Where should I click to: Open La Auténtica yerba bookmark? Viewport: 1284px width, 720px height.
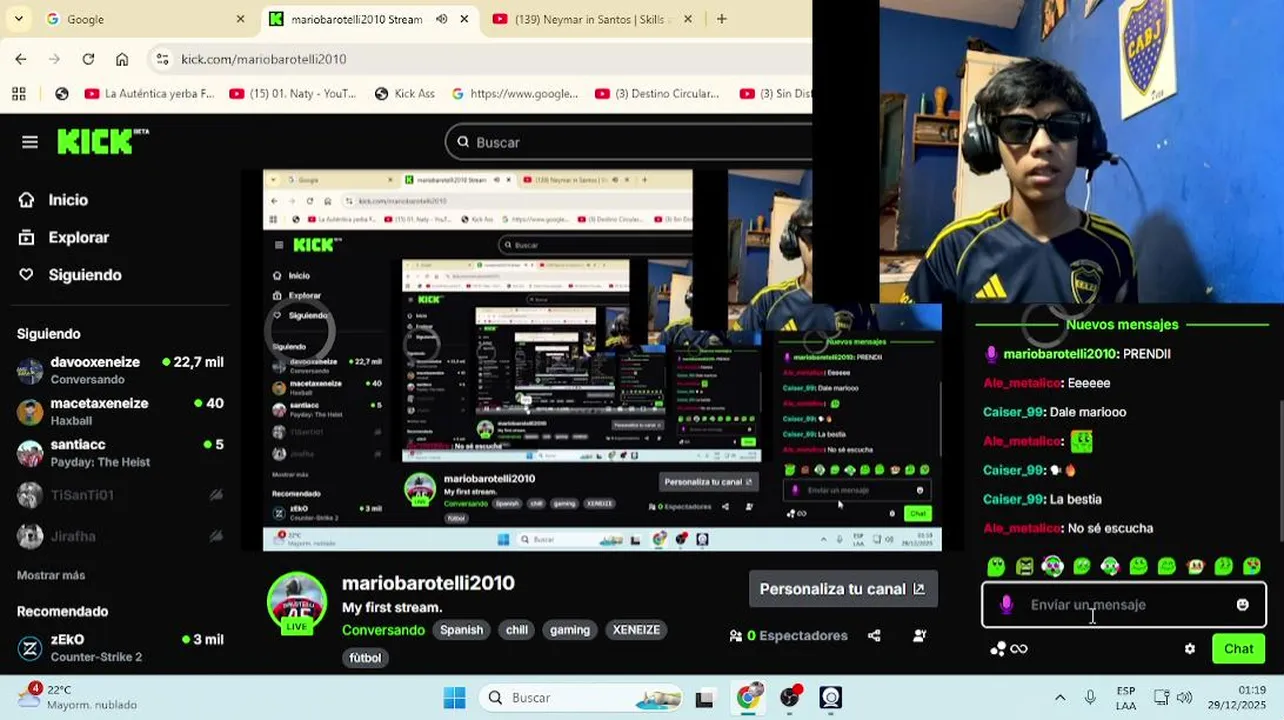click(x=149, y=94)
